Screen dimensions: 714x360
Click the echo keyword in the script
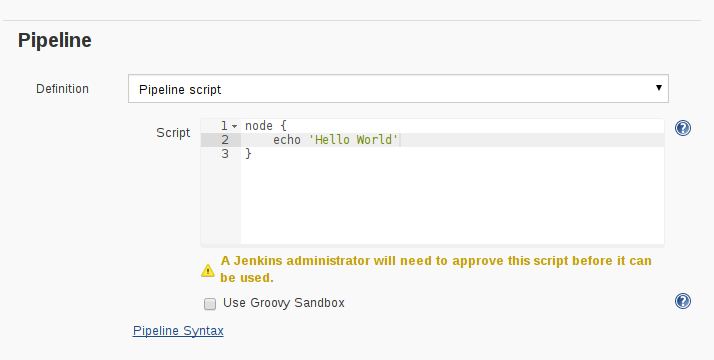pos(287,140)
